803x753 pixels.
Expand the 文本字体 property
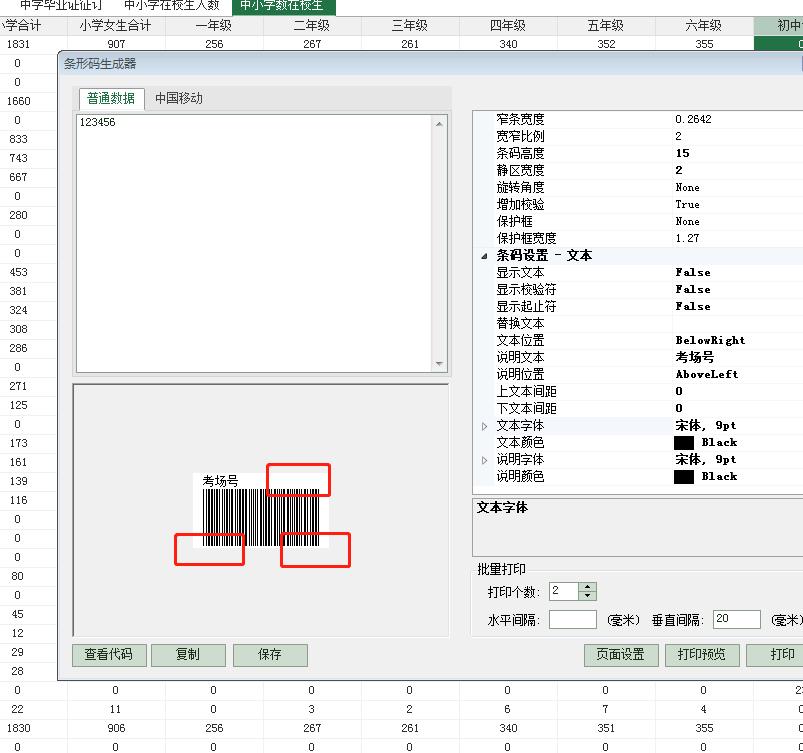click(x=484, y=426)
